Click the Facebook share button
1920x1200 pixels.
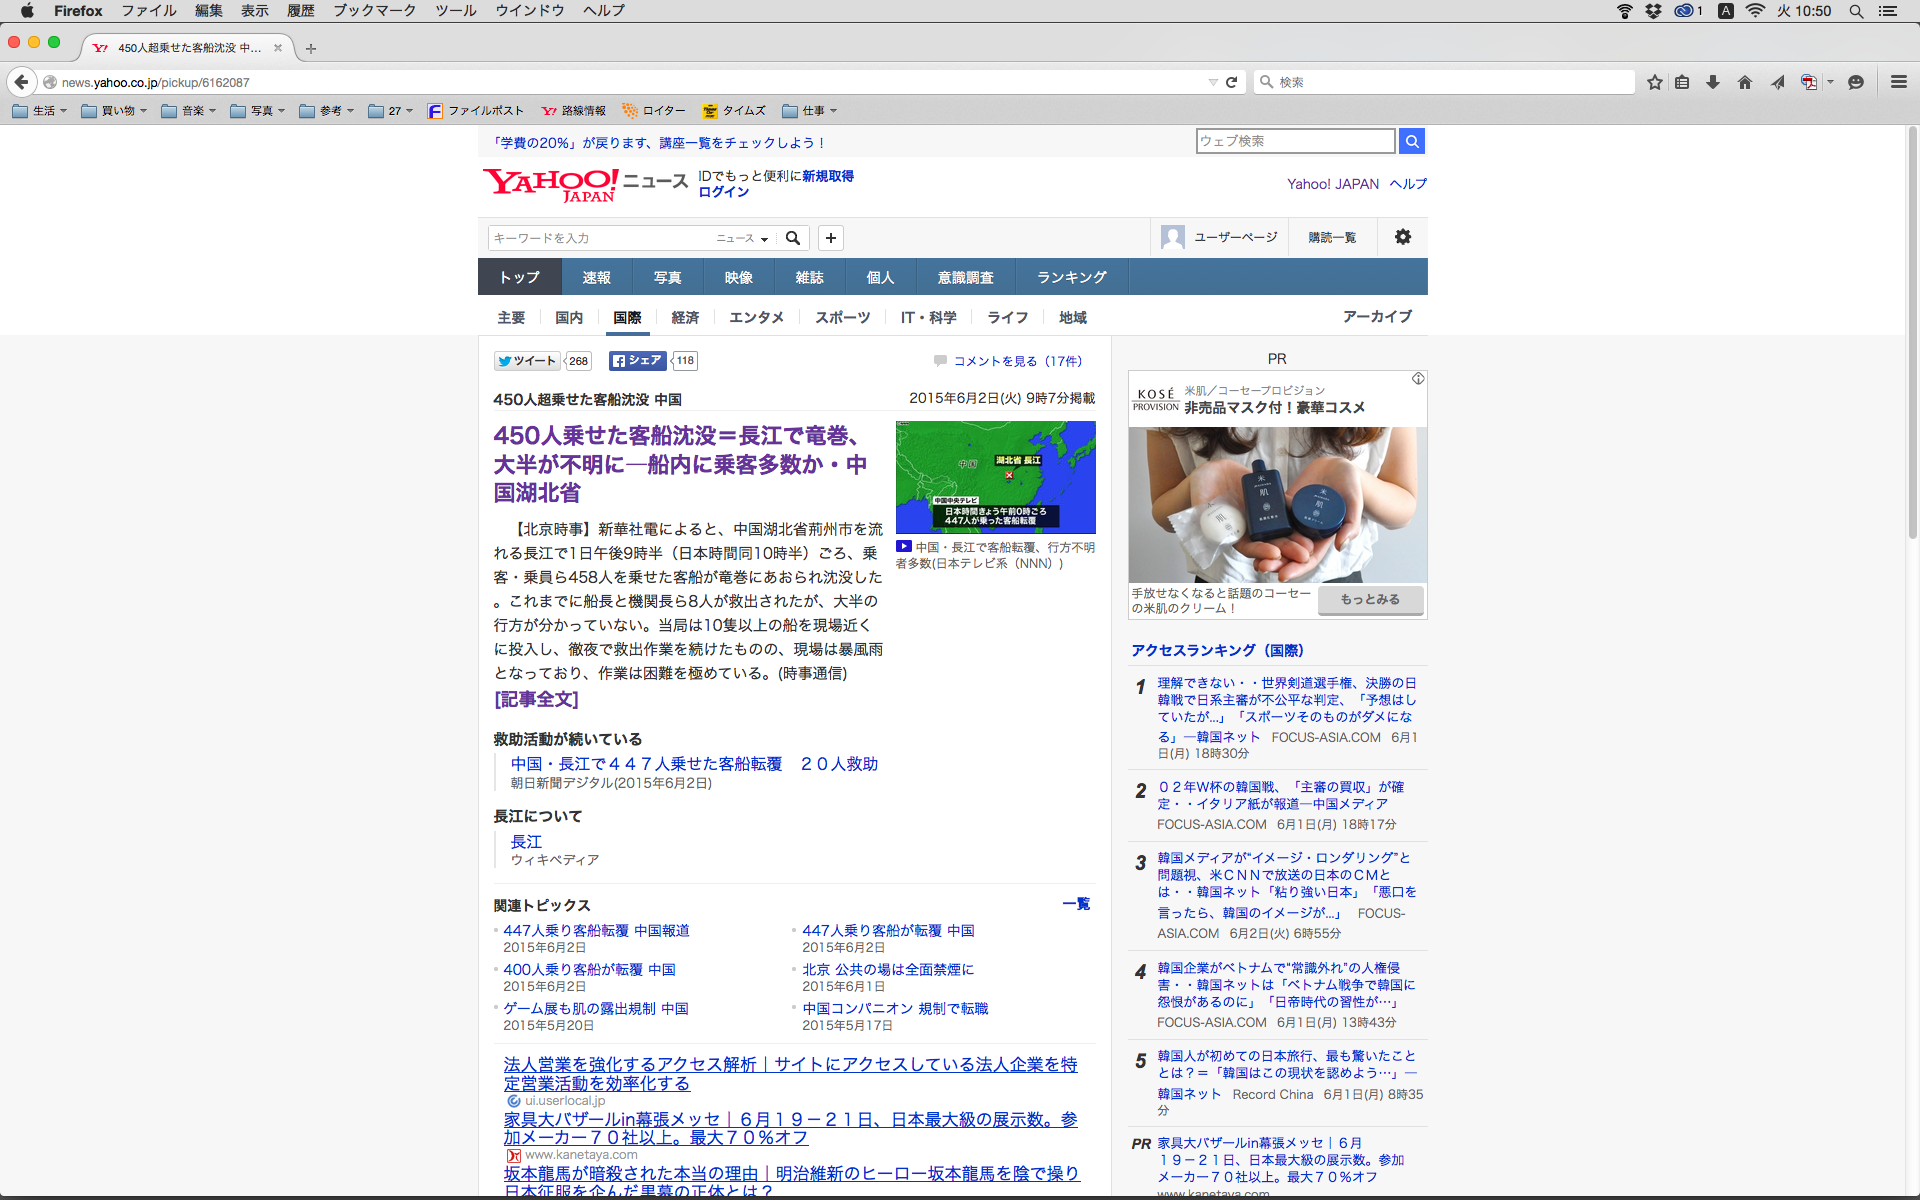tap(637, 361)
